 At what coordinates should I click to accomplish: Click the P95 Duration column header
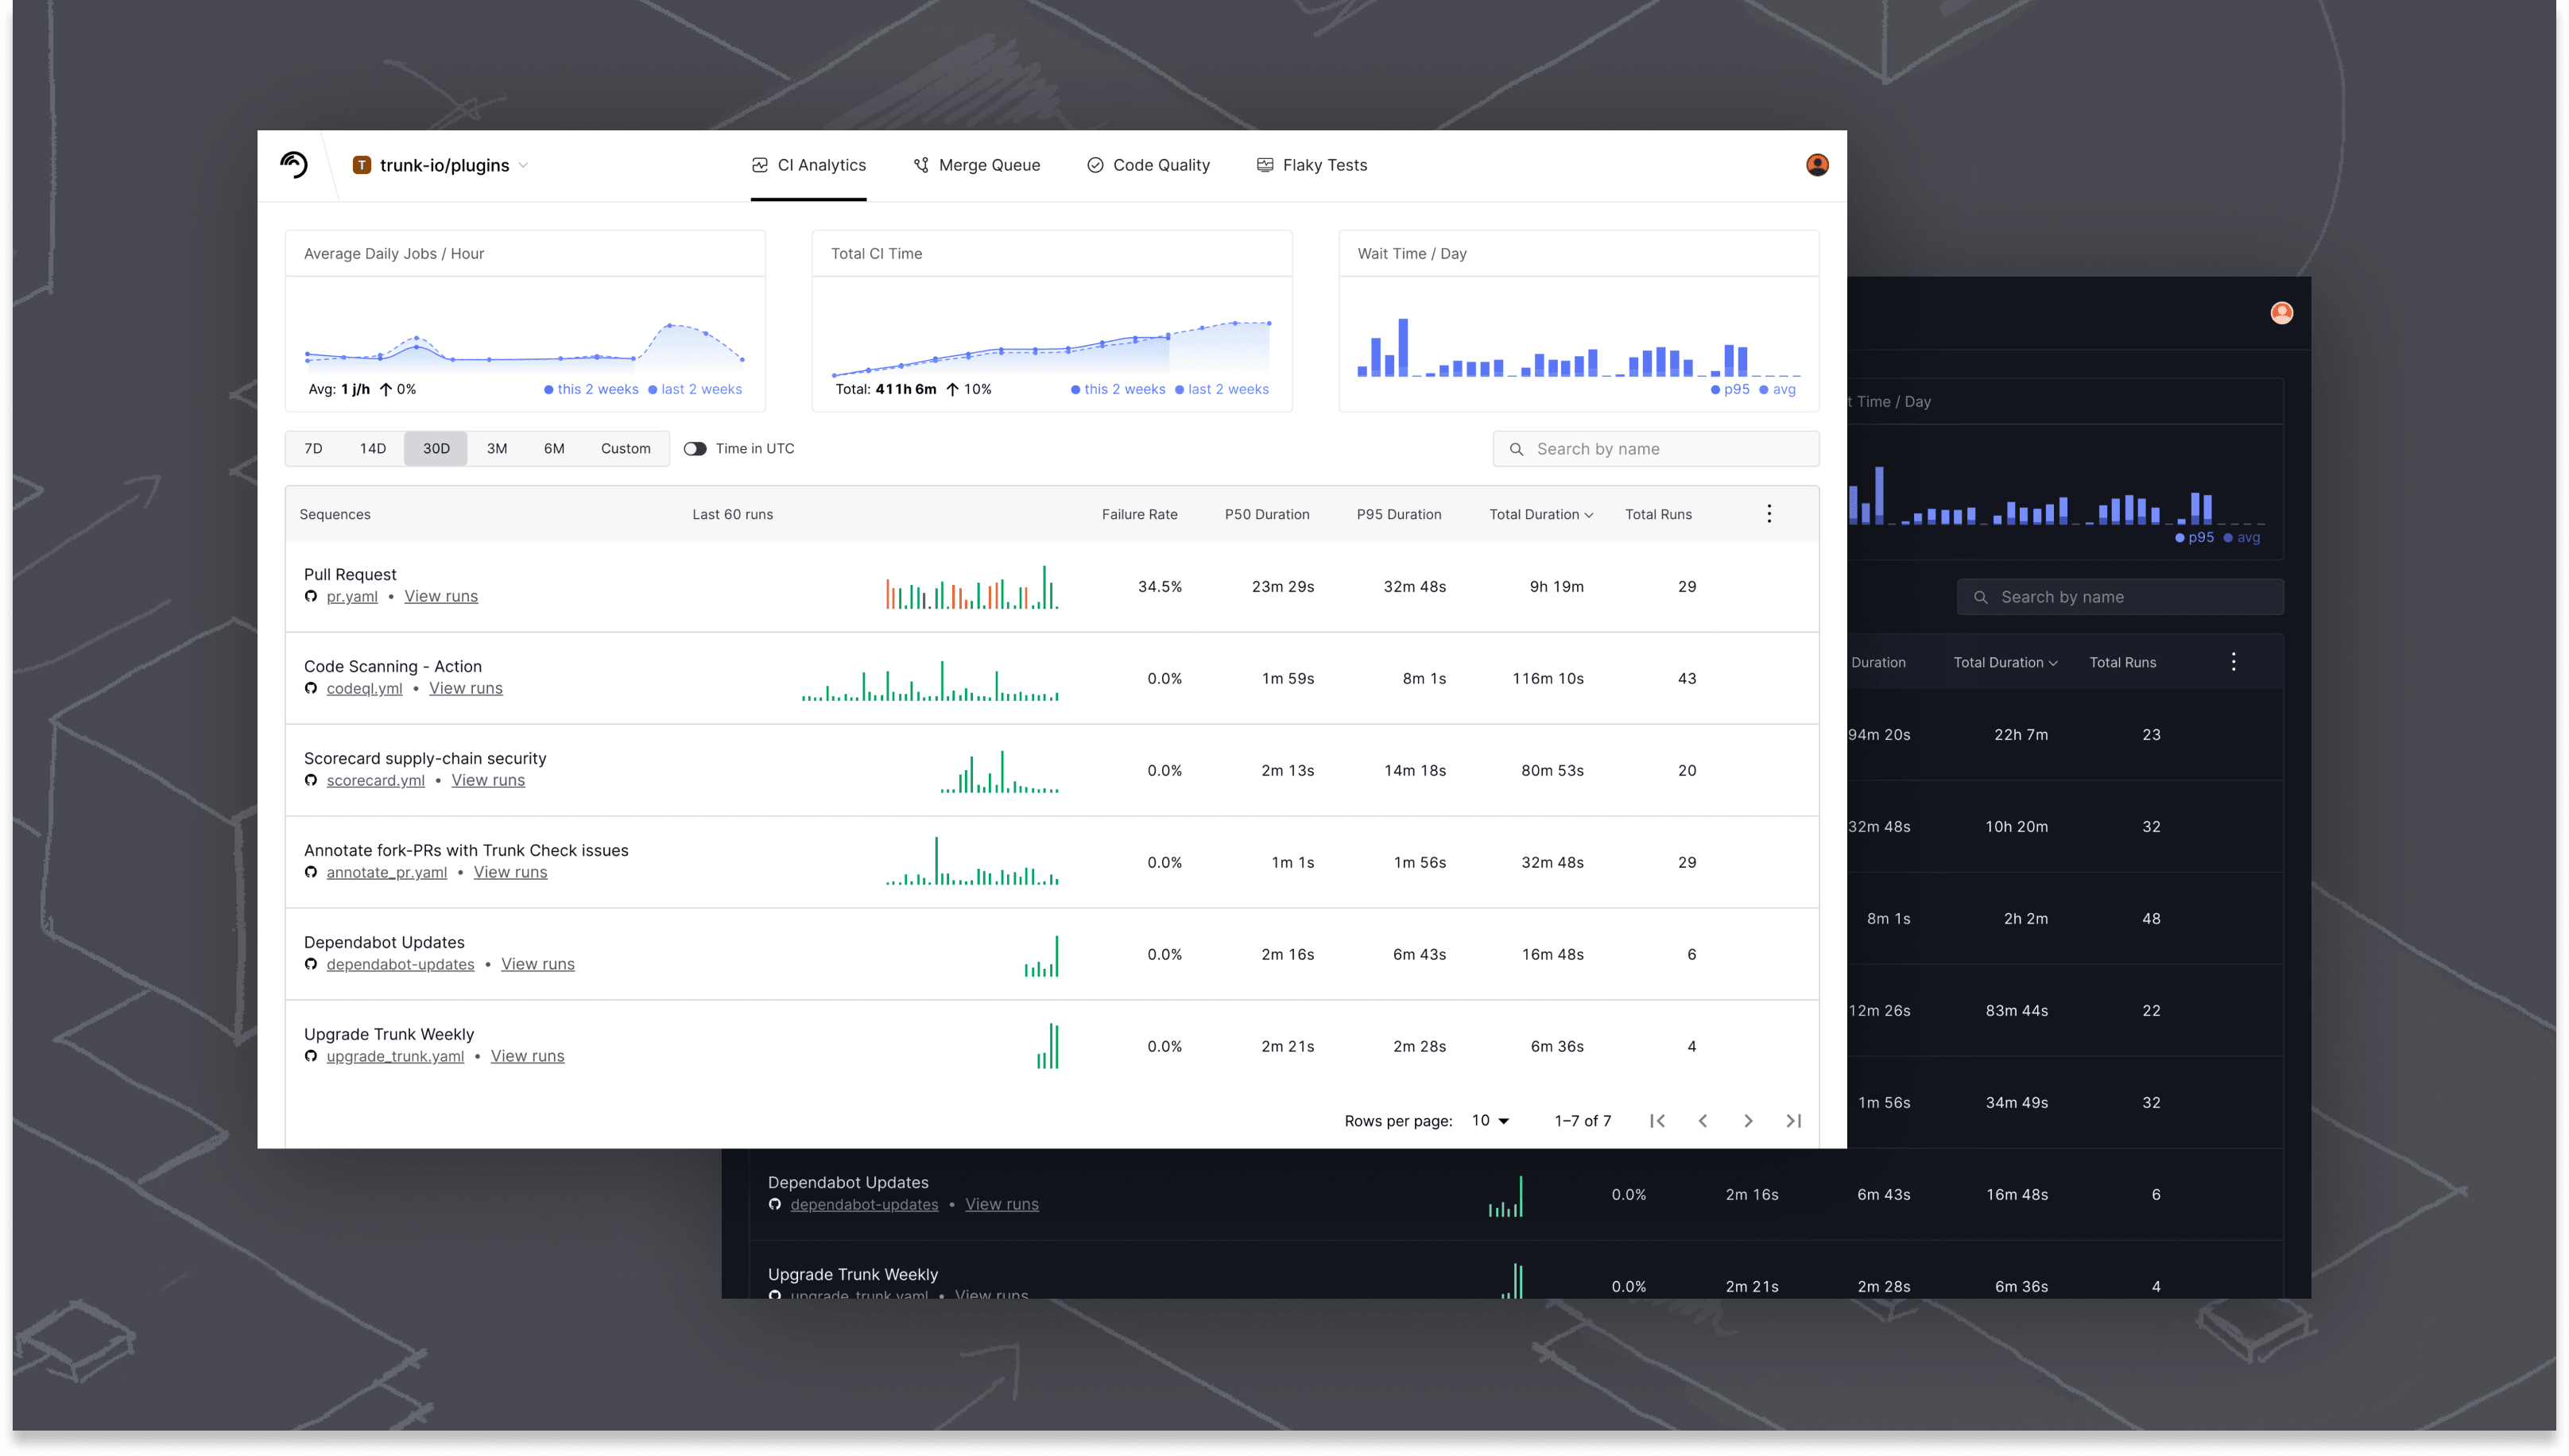tap(1399, 515)
